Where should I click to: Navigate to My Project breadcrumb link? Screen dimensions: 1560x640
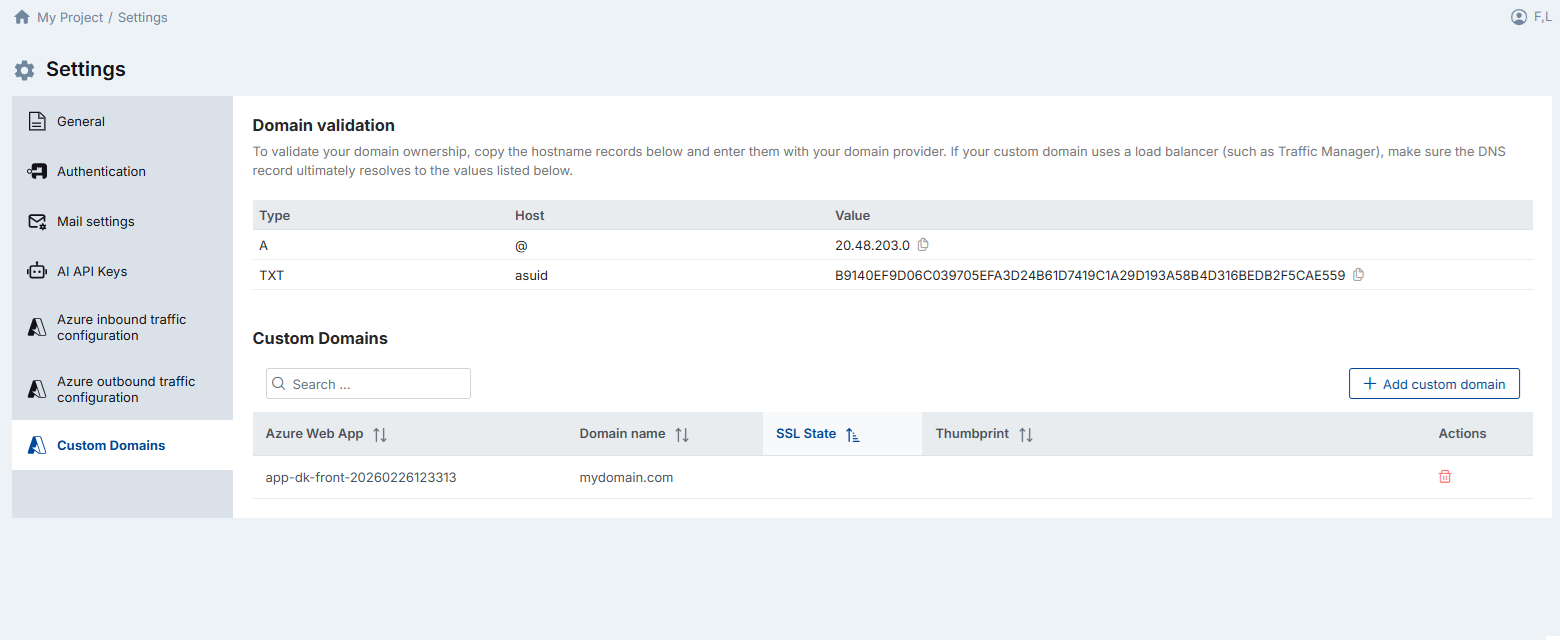click(x=70, y=17)
